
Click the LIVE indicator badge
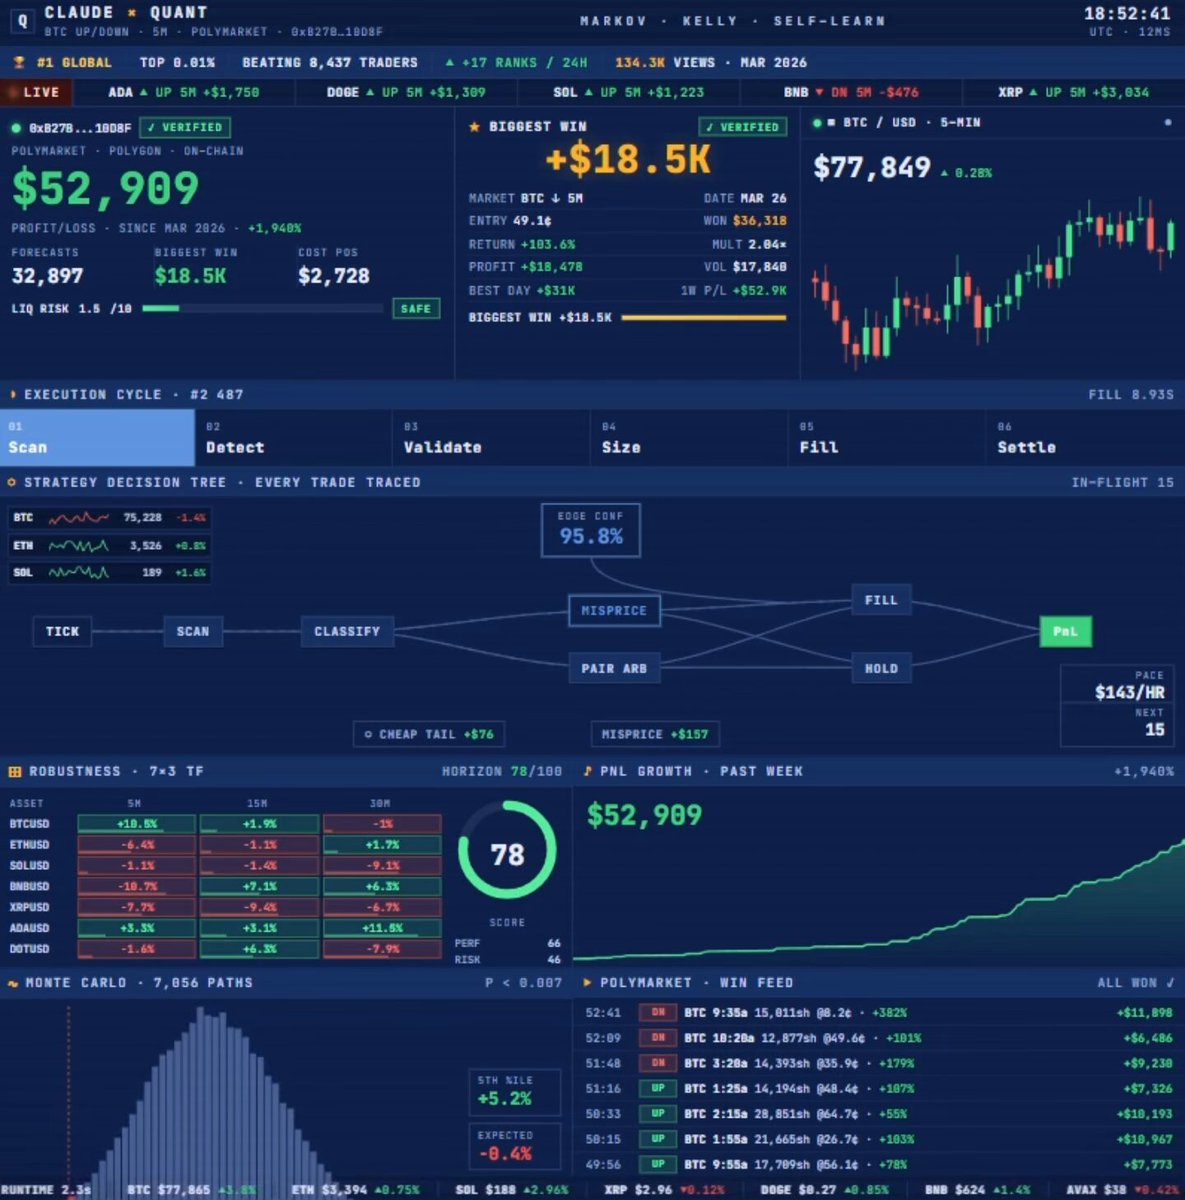click(x=36, y=92)
